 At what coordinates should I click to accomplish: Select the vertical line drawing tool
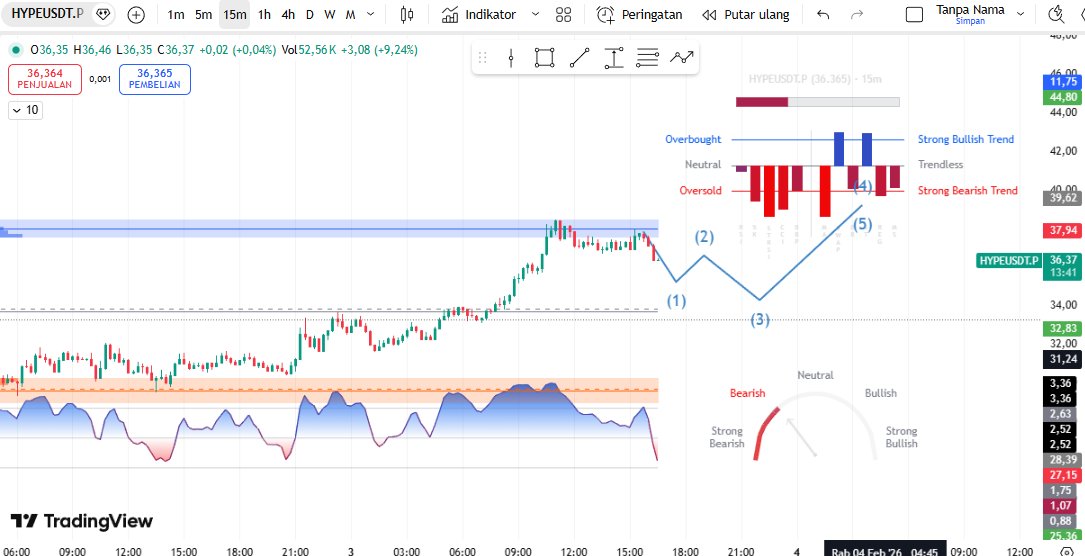click(x=511, y=58)
